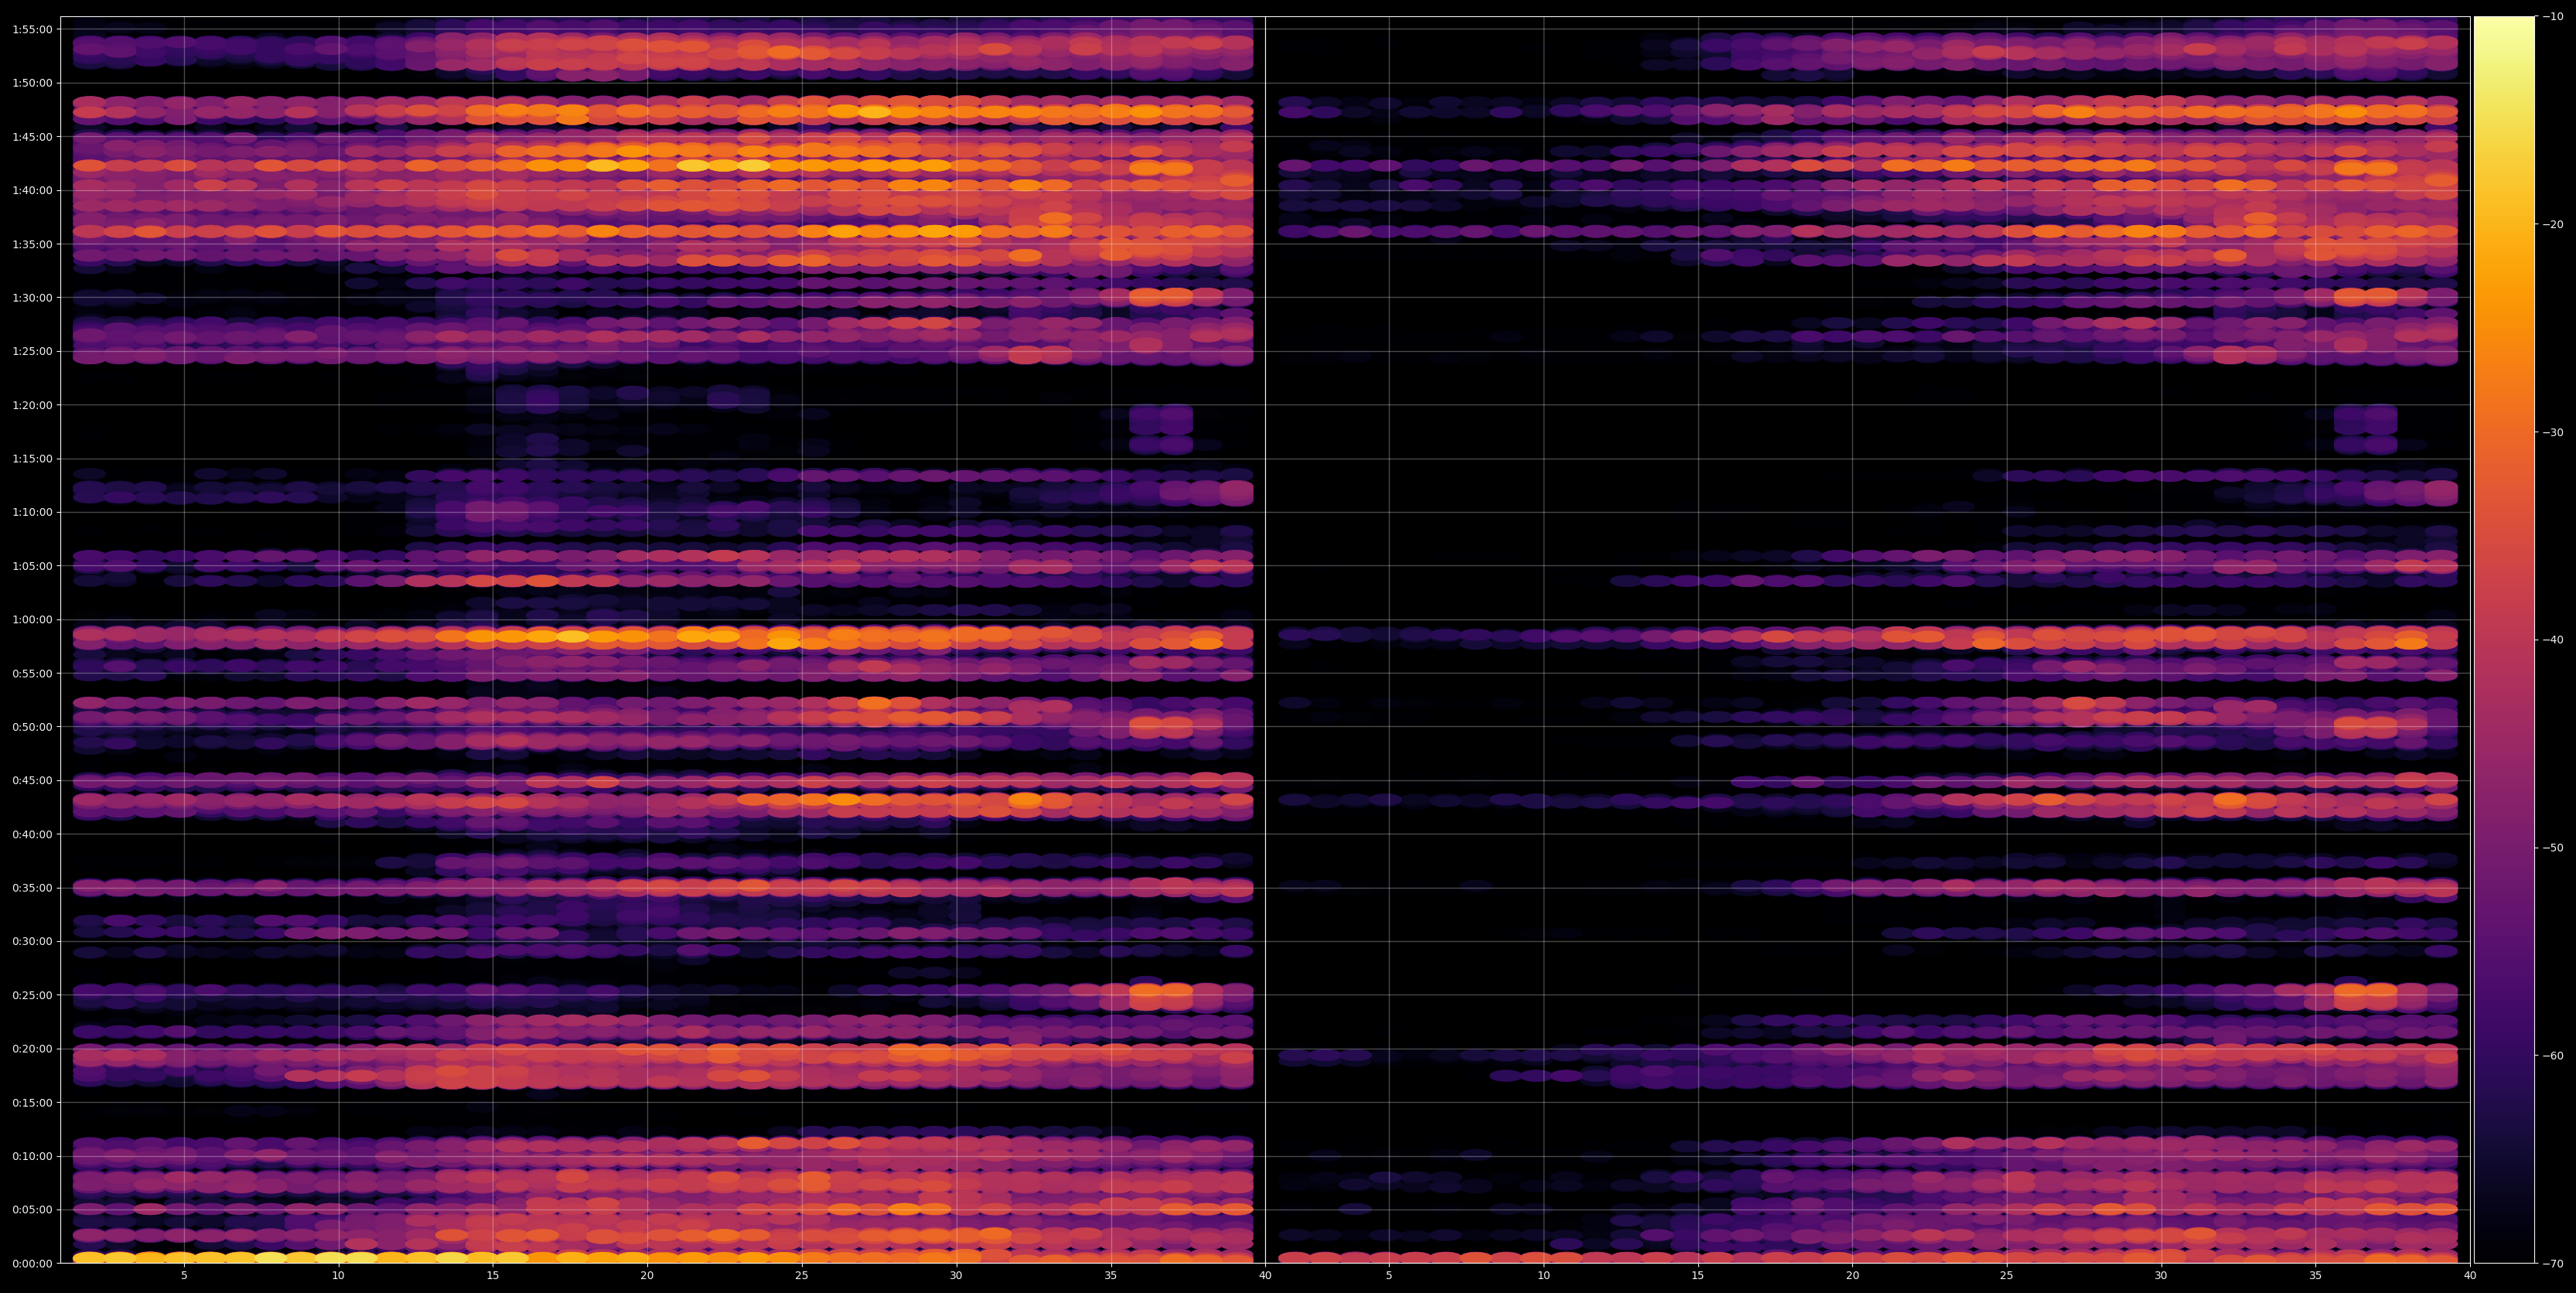Image resolution: width=2576 pixels, height=1293 pixels.
Task: Click x-axis label 5 under the left heatmap
Action: click(184, 1276)
